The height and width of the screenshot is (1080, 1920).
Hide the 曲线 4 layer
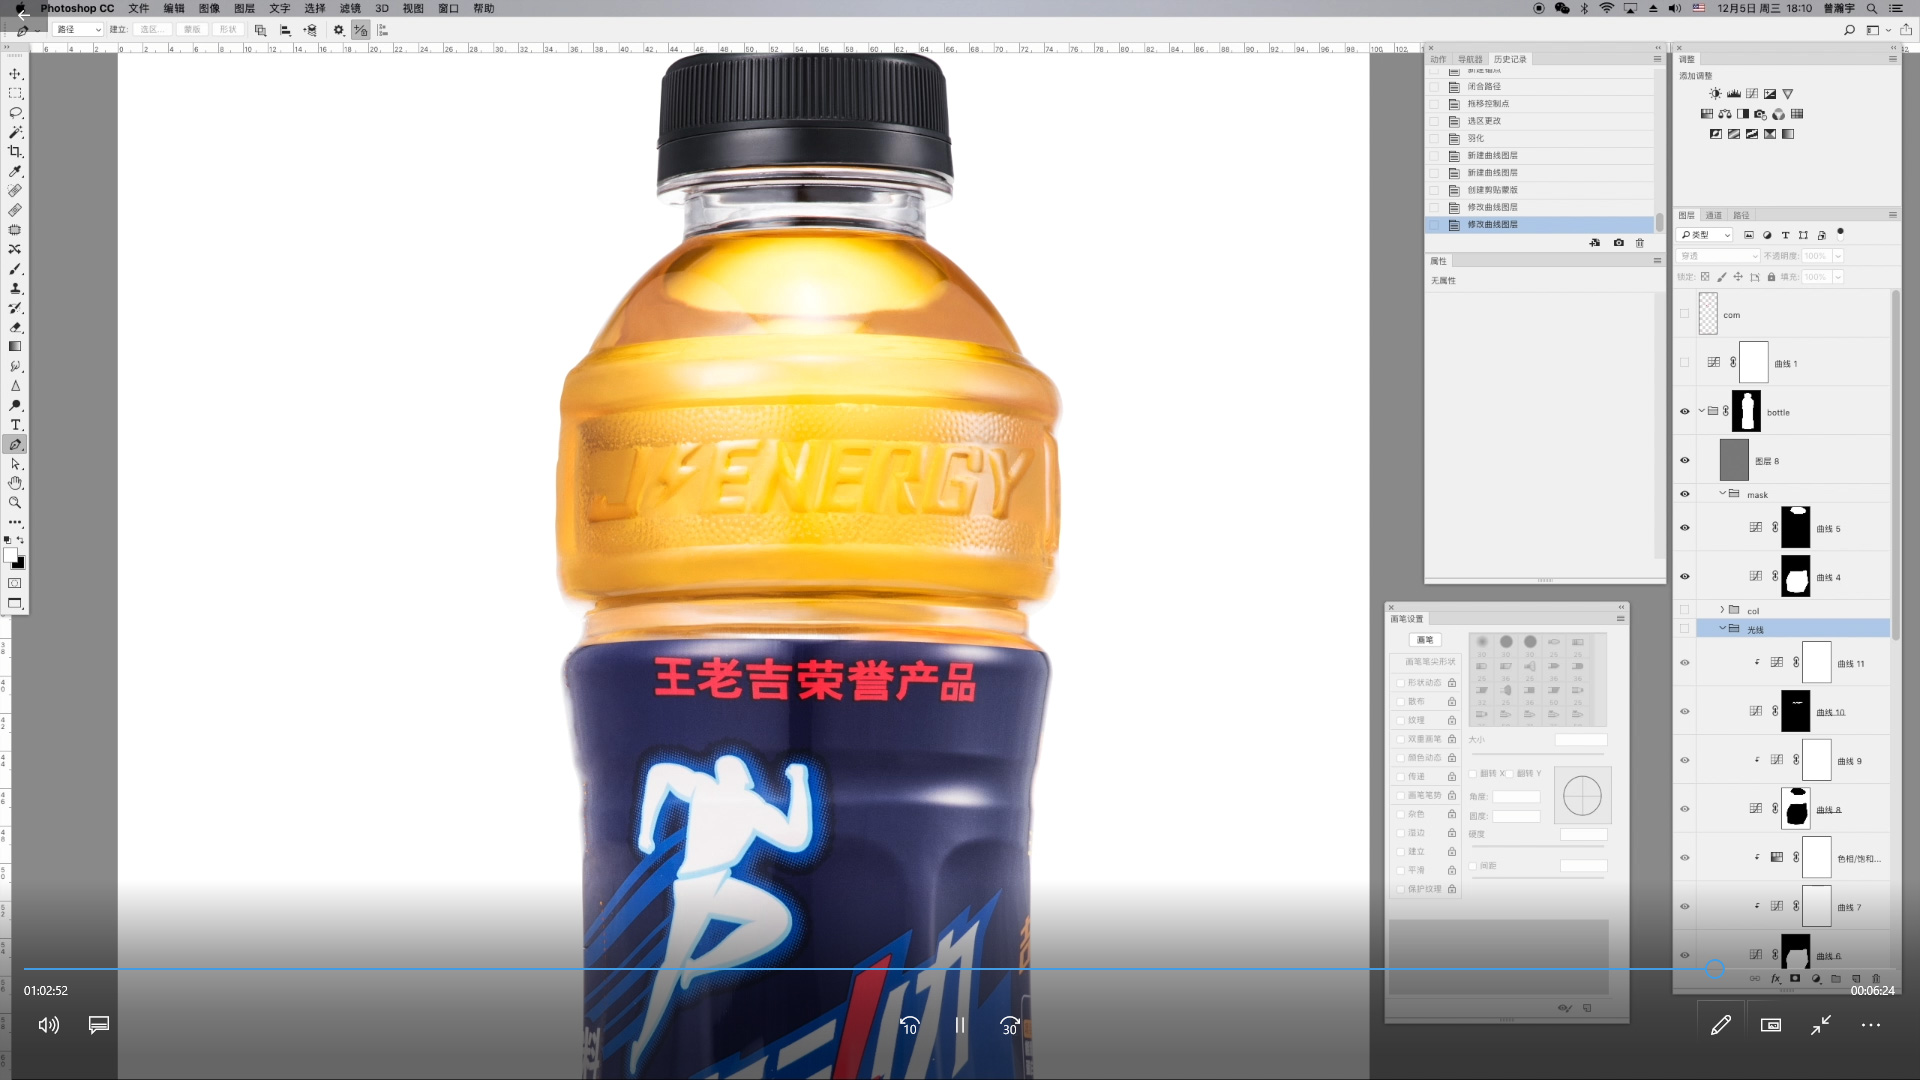pos(1685,577)
